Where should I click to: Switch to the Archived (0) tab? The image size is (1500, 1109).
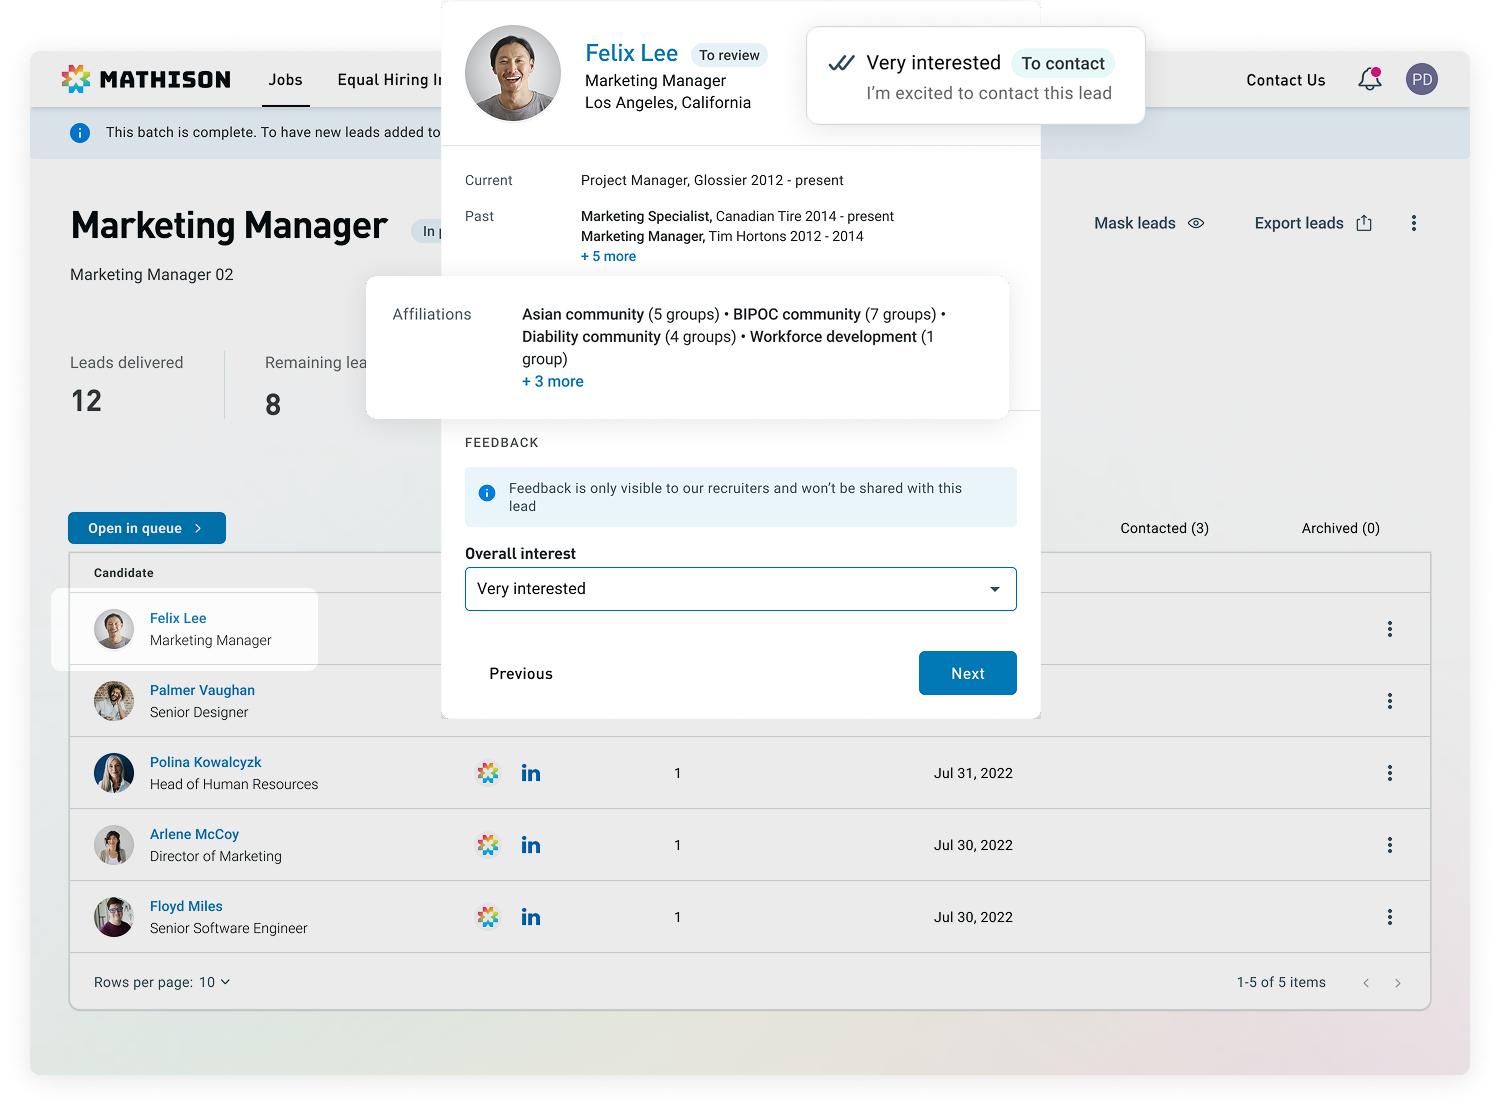tap(1340, 528)
